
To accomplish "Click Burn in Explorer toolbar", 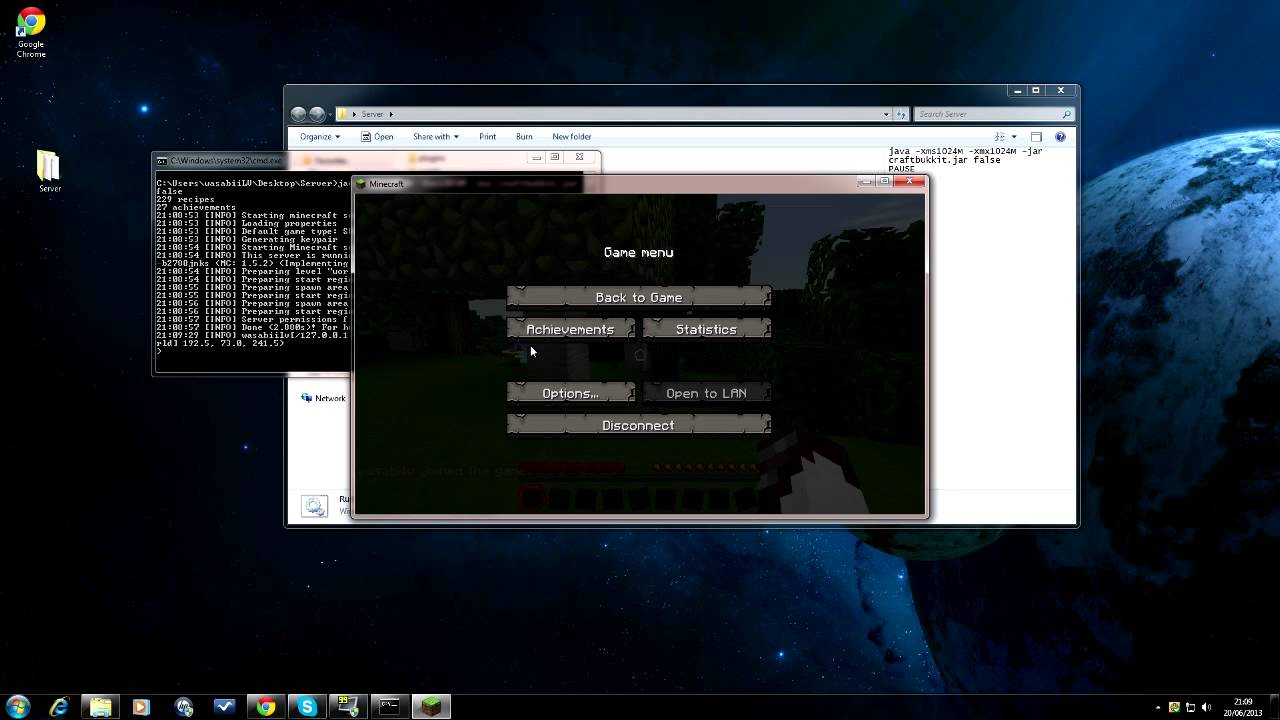I will pos(524,136).
